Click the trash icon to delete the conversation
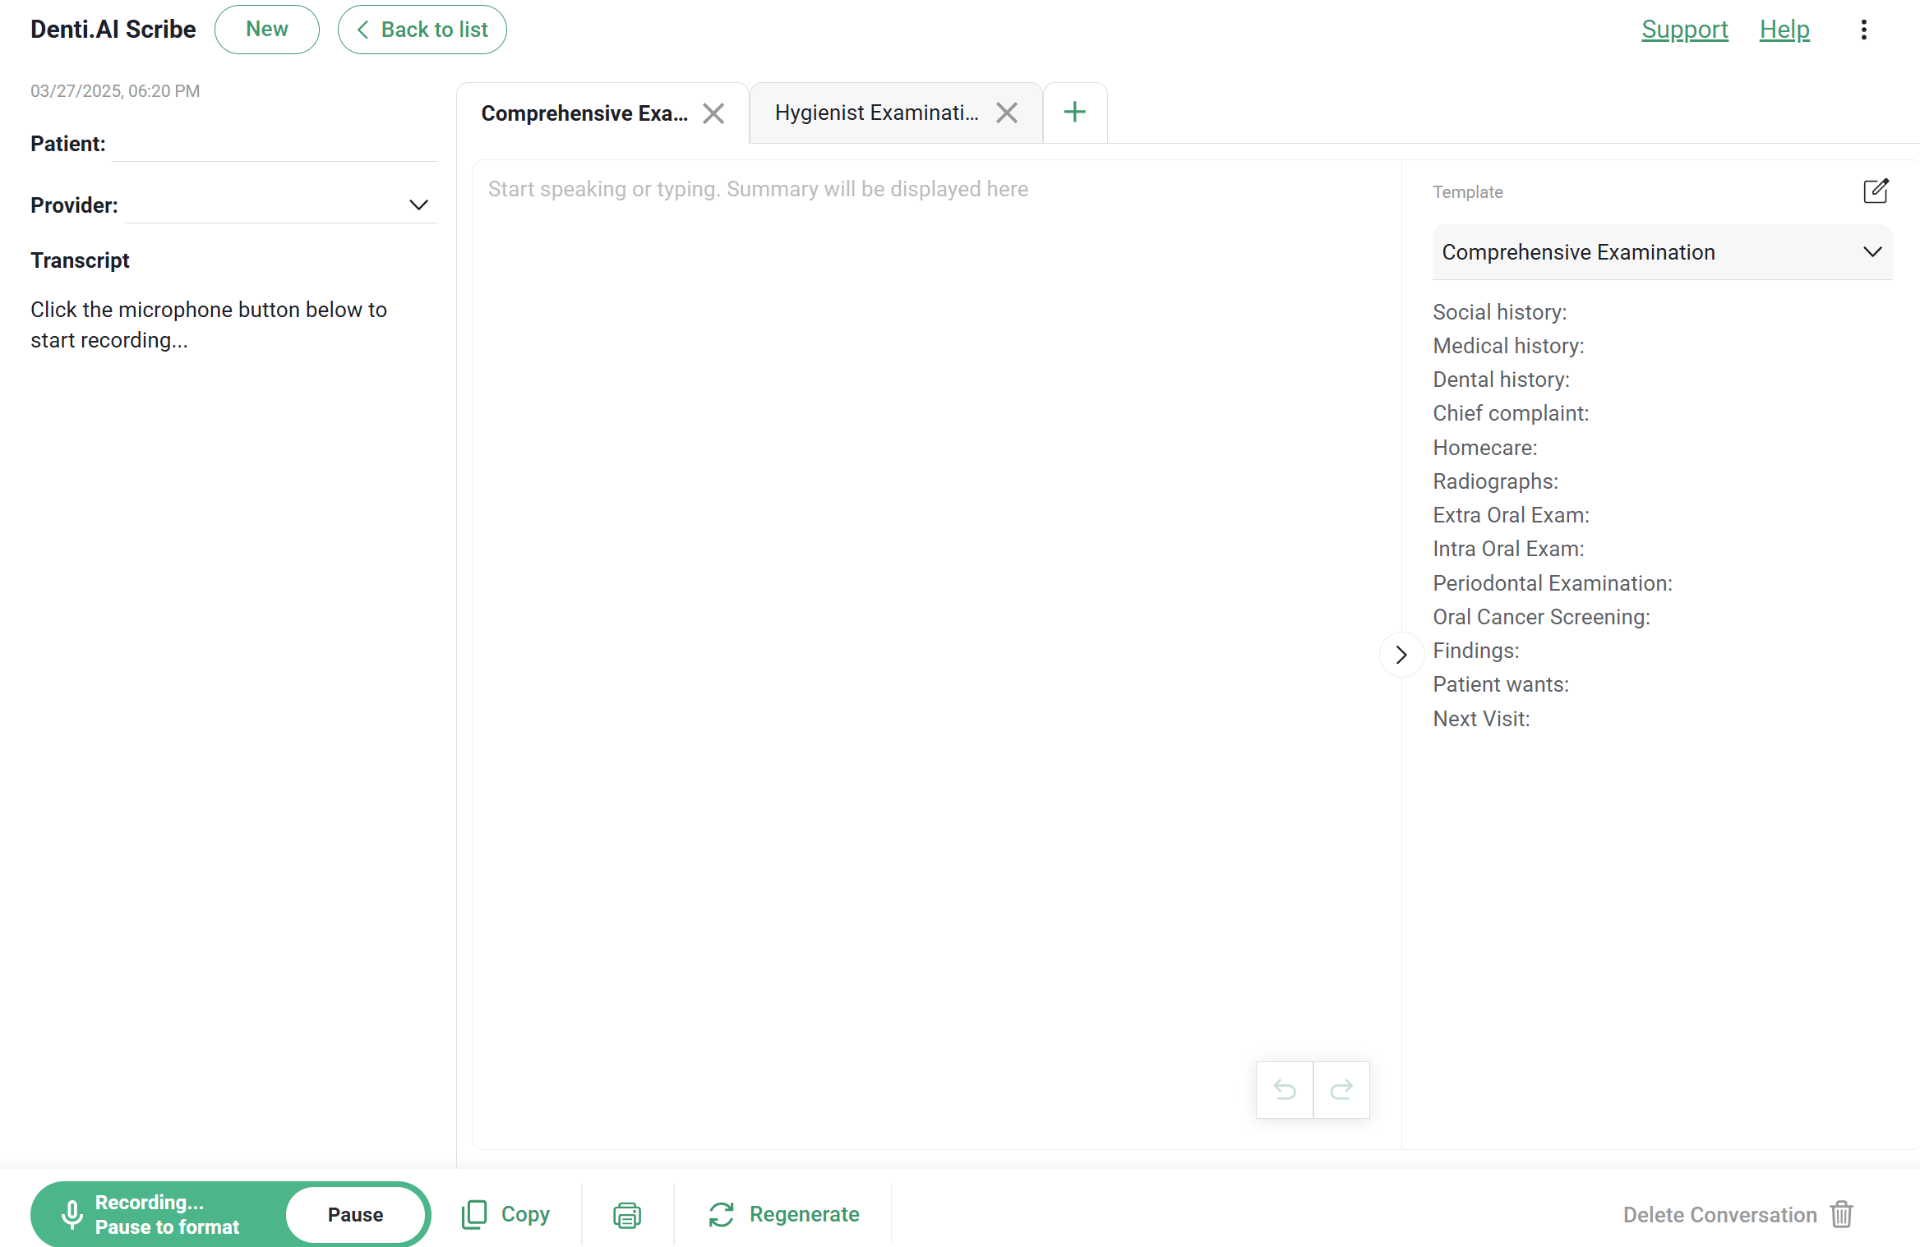This screenshot has height=1247, width=1920. pos(1843,1214)
